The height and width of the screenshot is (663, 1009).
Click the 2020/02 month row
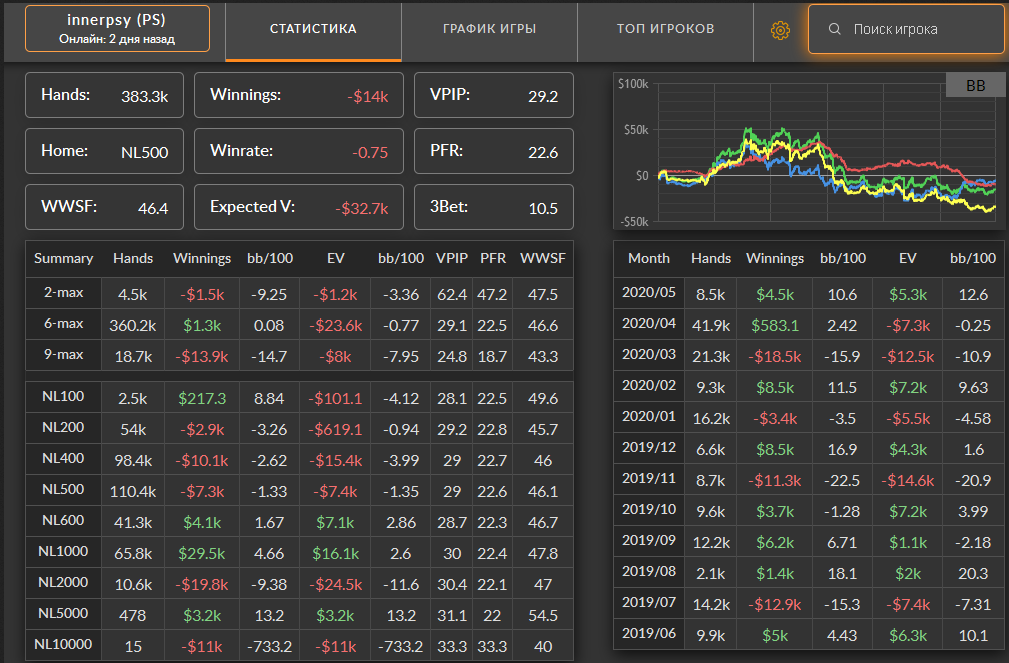tap(809, 386)
